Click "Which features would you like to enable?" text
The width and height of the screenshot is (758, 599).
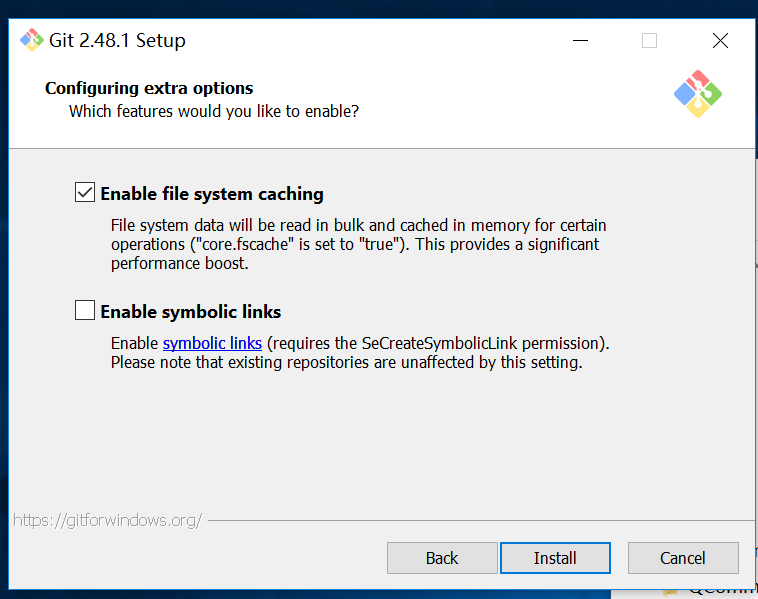(x=214, y=111)
